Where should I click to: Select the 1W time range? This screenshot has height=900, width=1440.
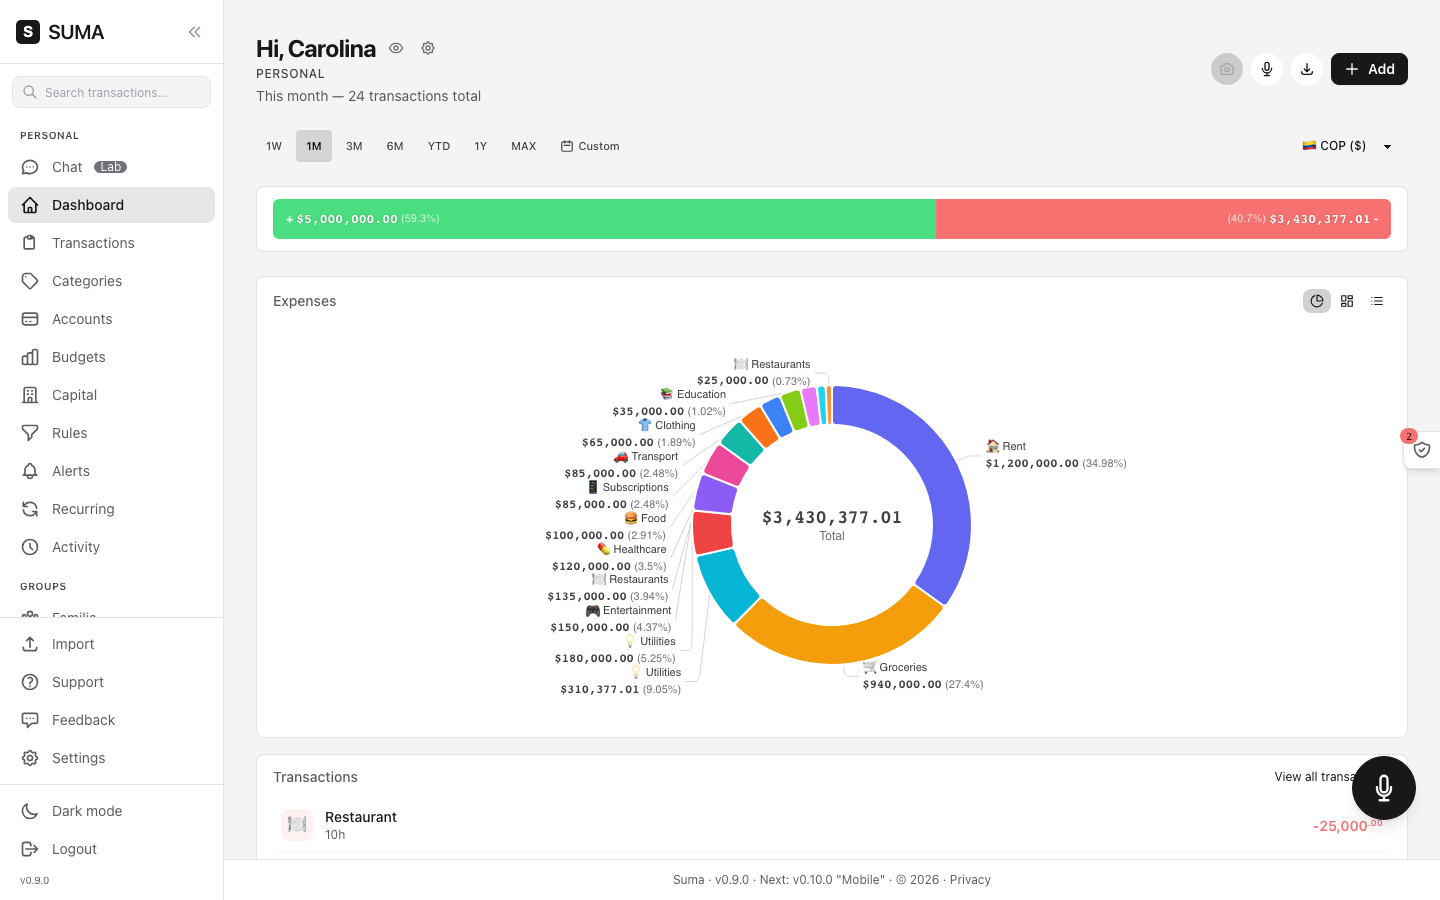tap(274, 146)
